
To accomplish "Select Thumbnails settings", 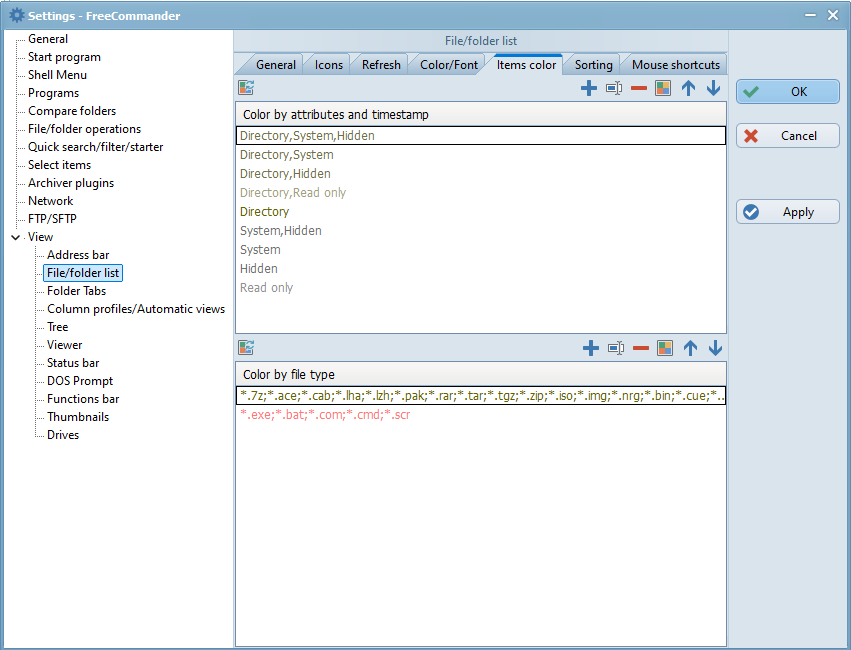I will coord(78,417).
